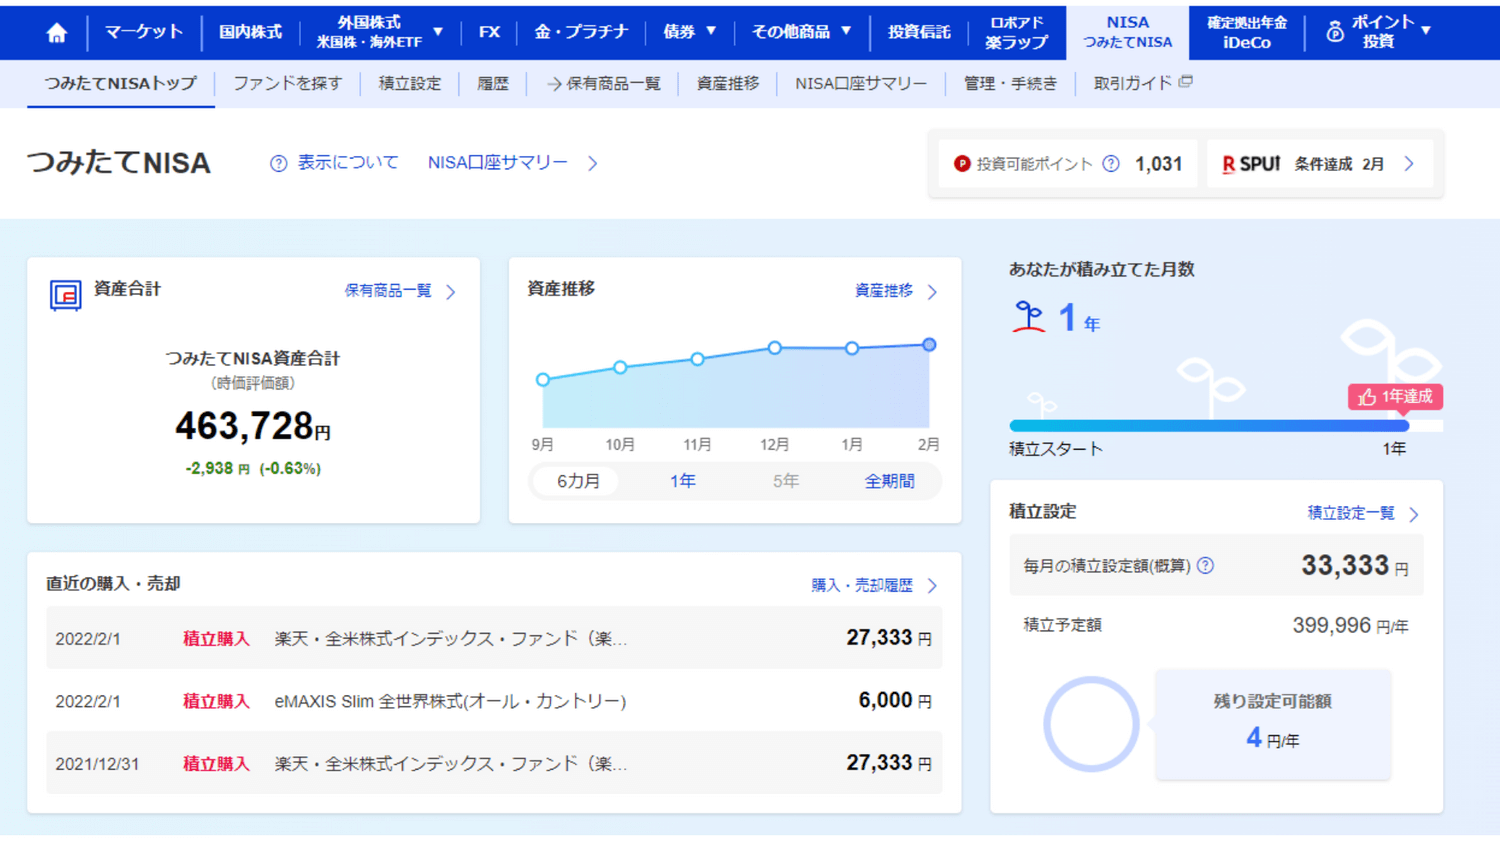The width and height of the screenshot is (1500, 843).
Task: Open the NISA つみたてNISA tab
Action: (x=1127, y=32)
